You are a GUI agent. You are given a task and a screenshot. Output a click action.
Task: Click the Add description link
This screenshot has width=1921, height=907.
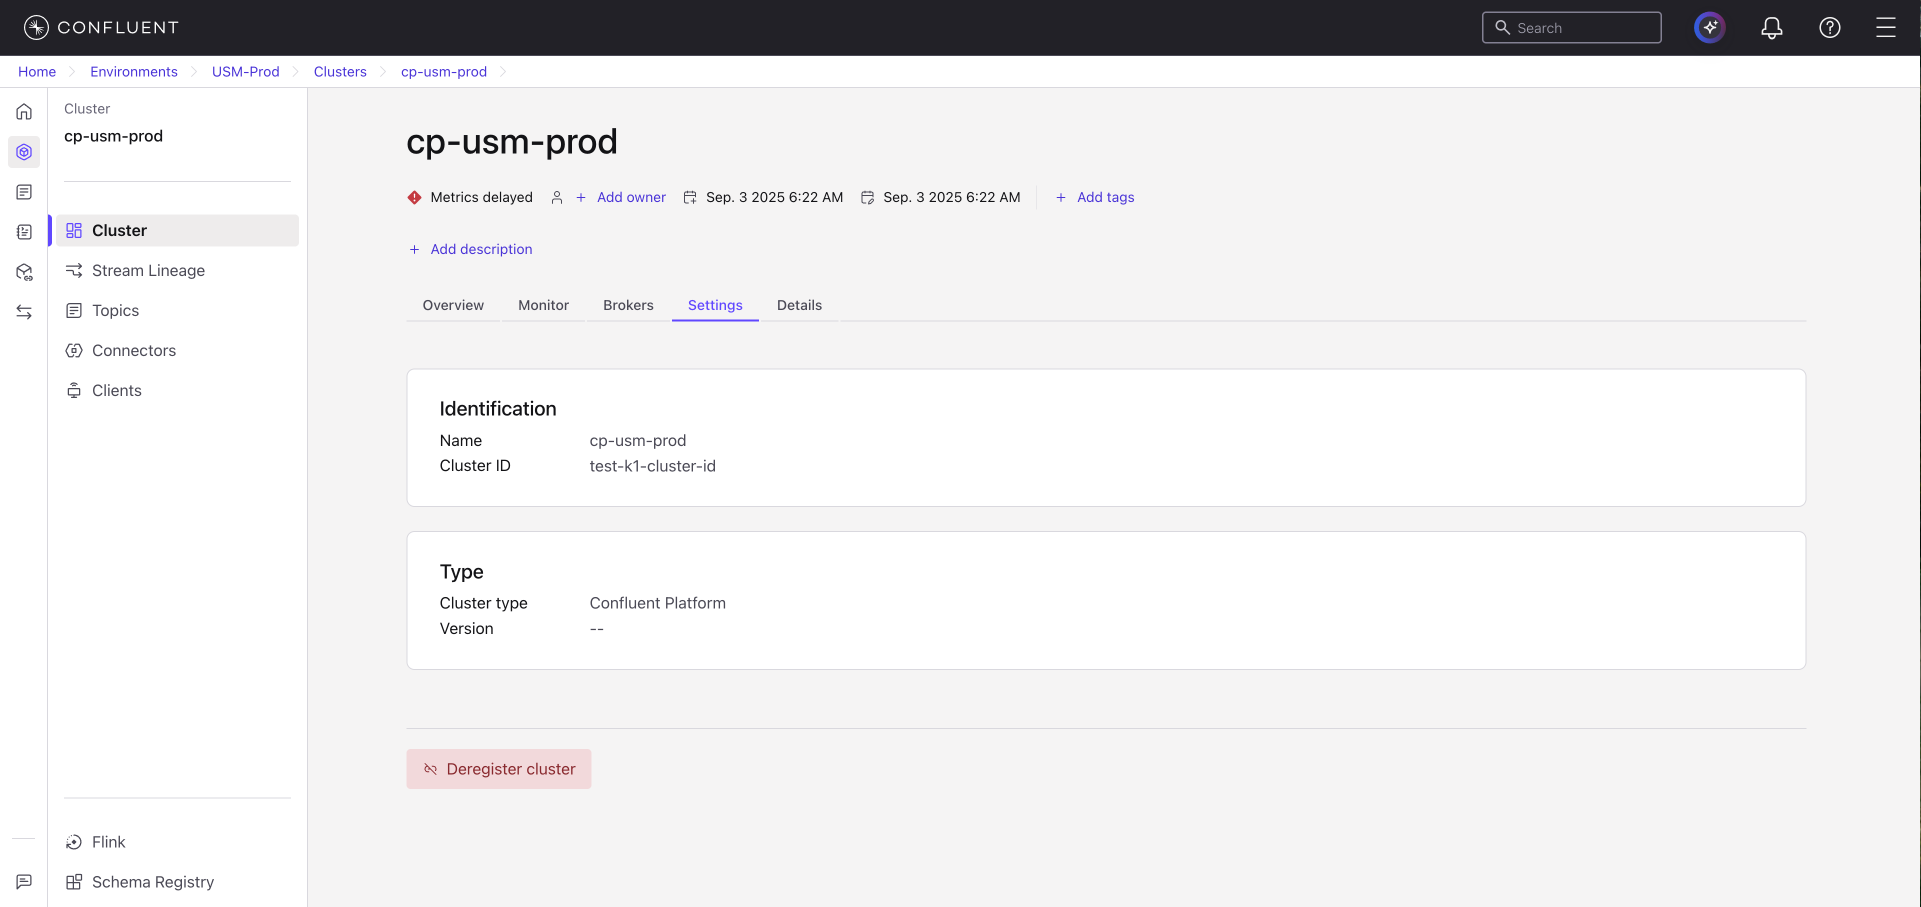[481, 250]
